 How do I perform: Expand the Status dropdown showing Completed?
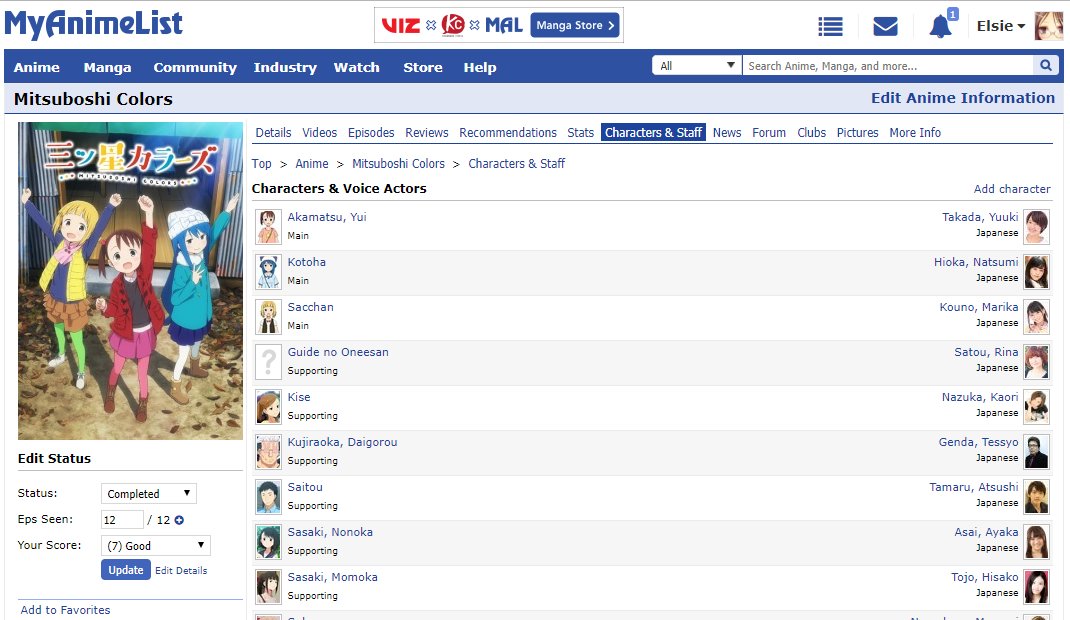point(148,494)
